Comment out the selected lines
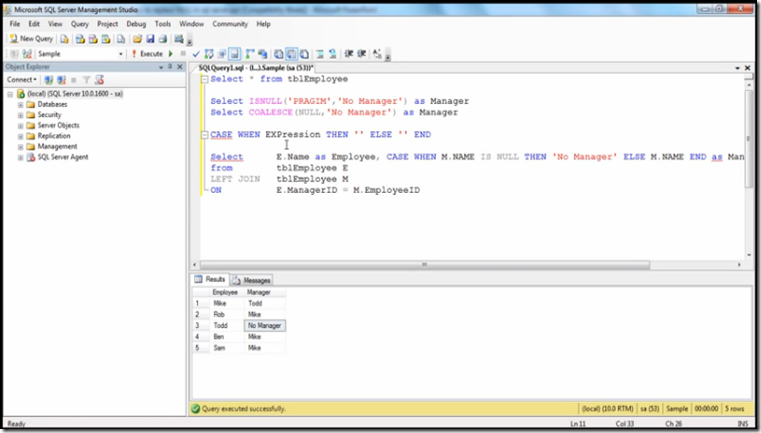Screen dimensions: 761x433 click(320, 54)
